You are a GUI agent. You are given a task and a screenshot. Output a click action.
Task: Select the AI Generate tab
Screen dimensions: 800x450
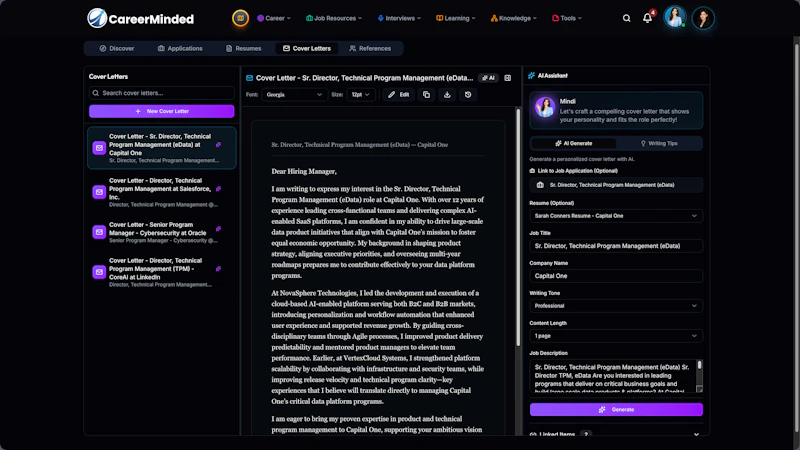click(x=573, y=143)
